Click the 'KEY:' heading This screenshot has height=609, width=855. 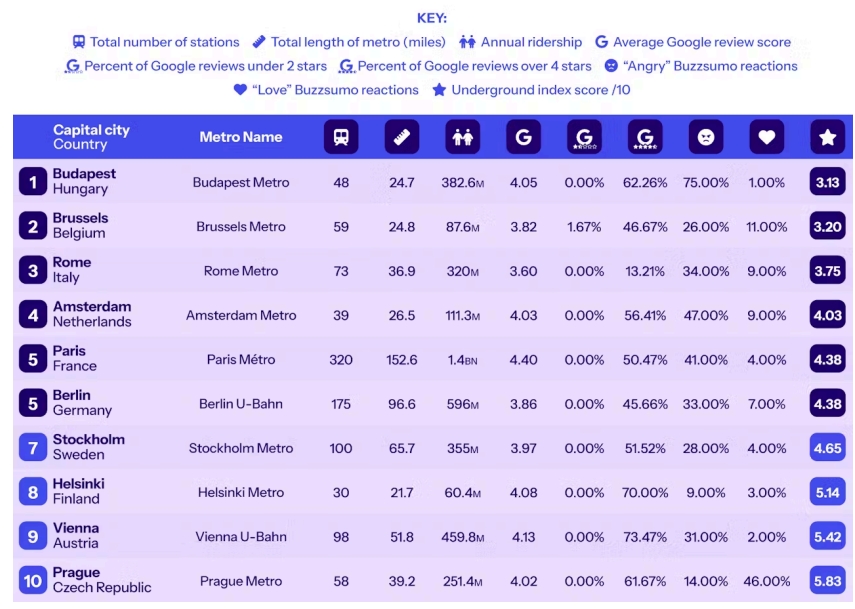(432, 18)
